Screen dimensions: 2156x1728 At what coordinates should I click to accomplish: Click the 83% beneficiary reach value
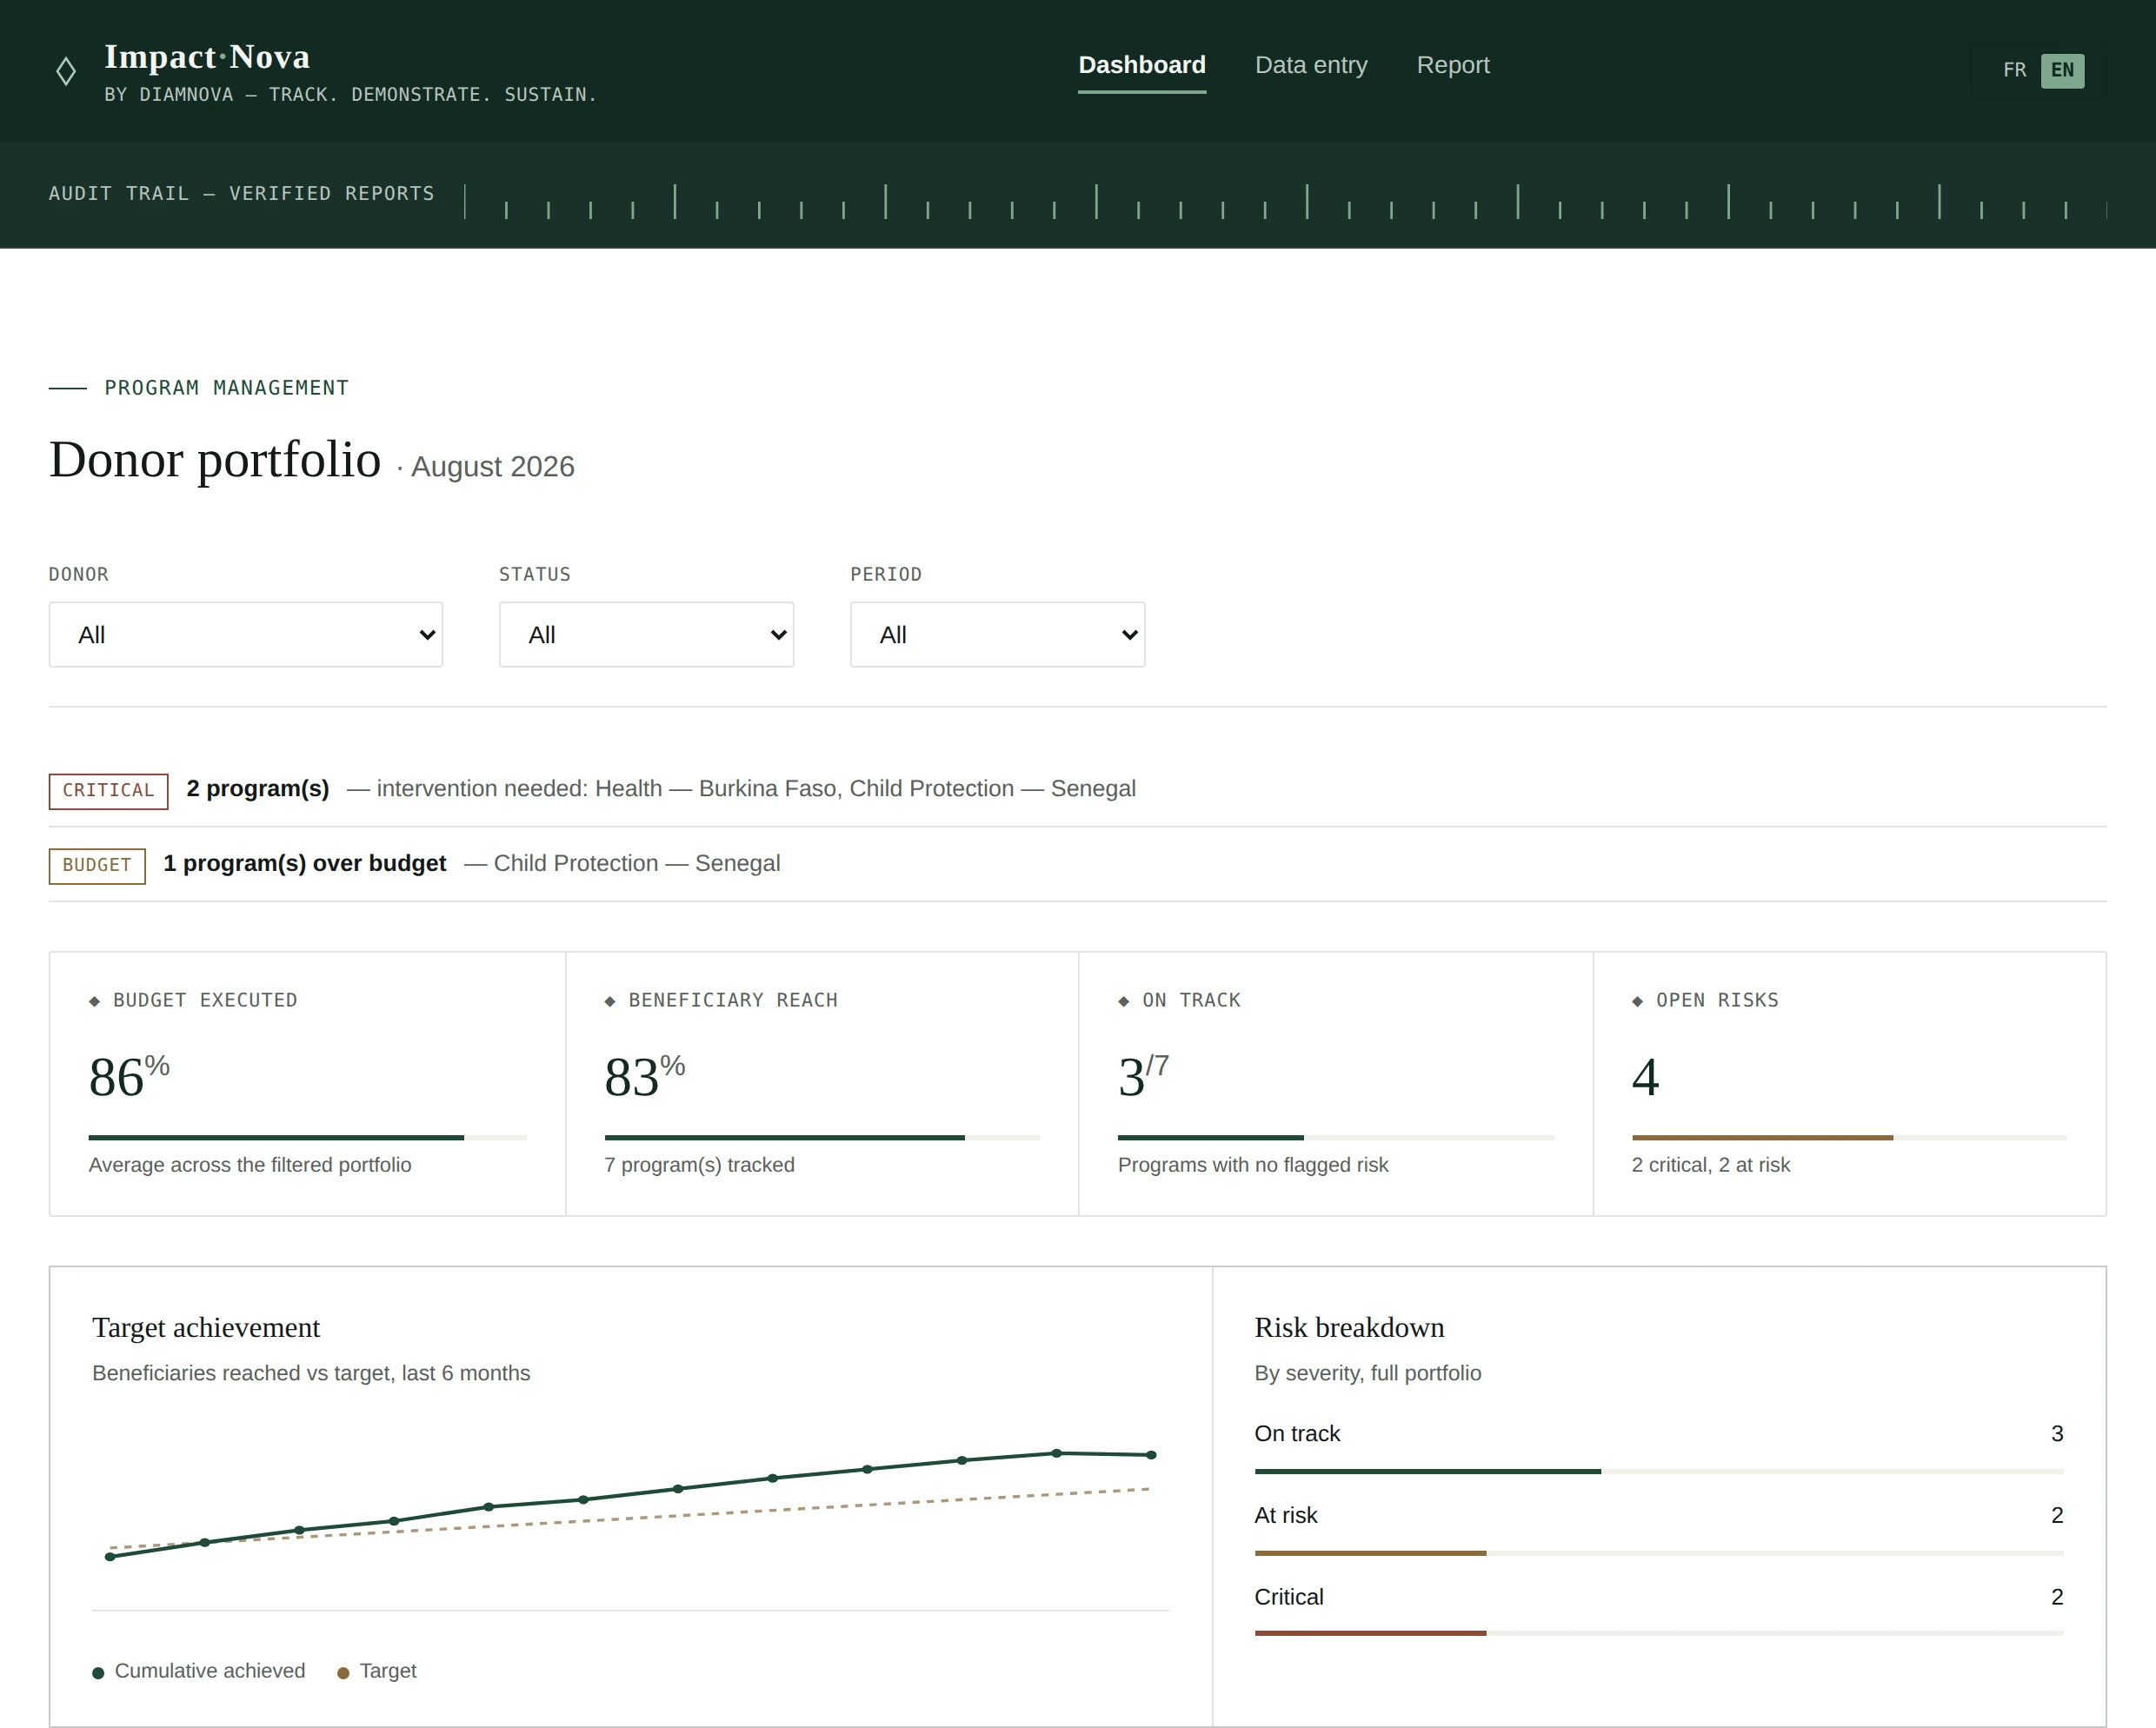645,1076
